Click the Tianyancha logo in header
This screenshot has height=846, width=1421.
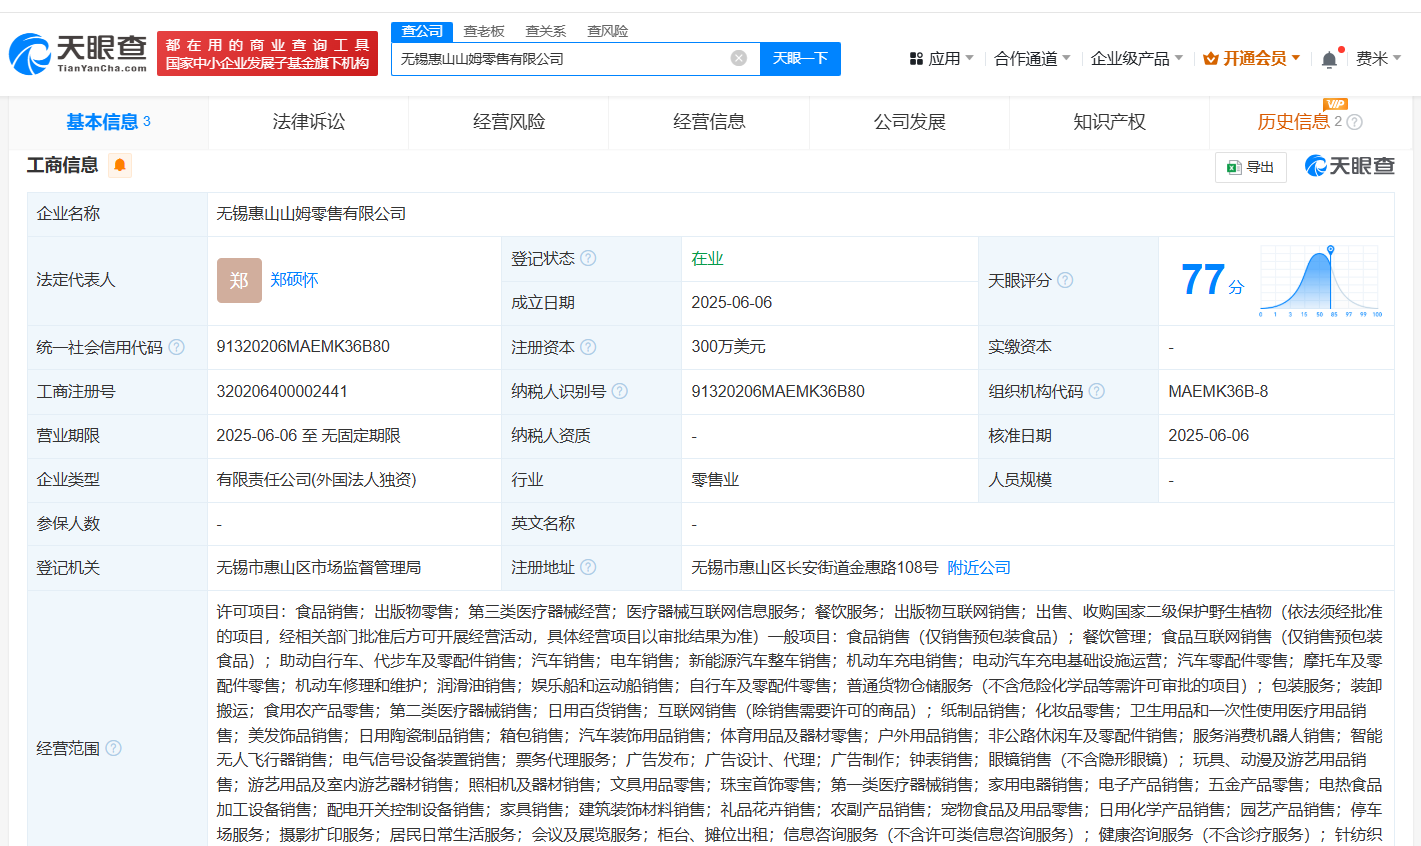[x=78, y=54]
